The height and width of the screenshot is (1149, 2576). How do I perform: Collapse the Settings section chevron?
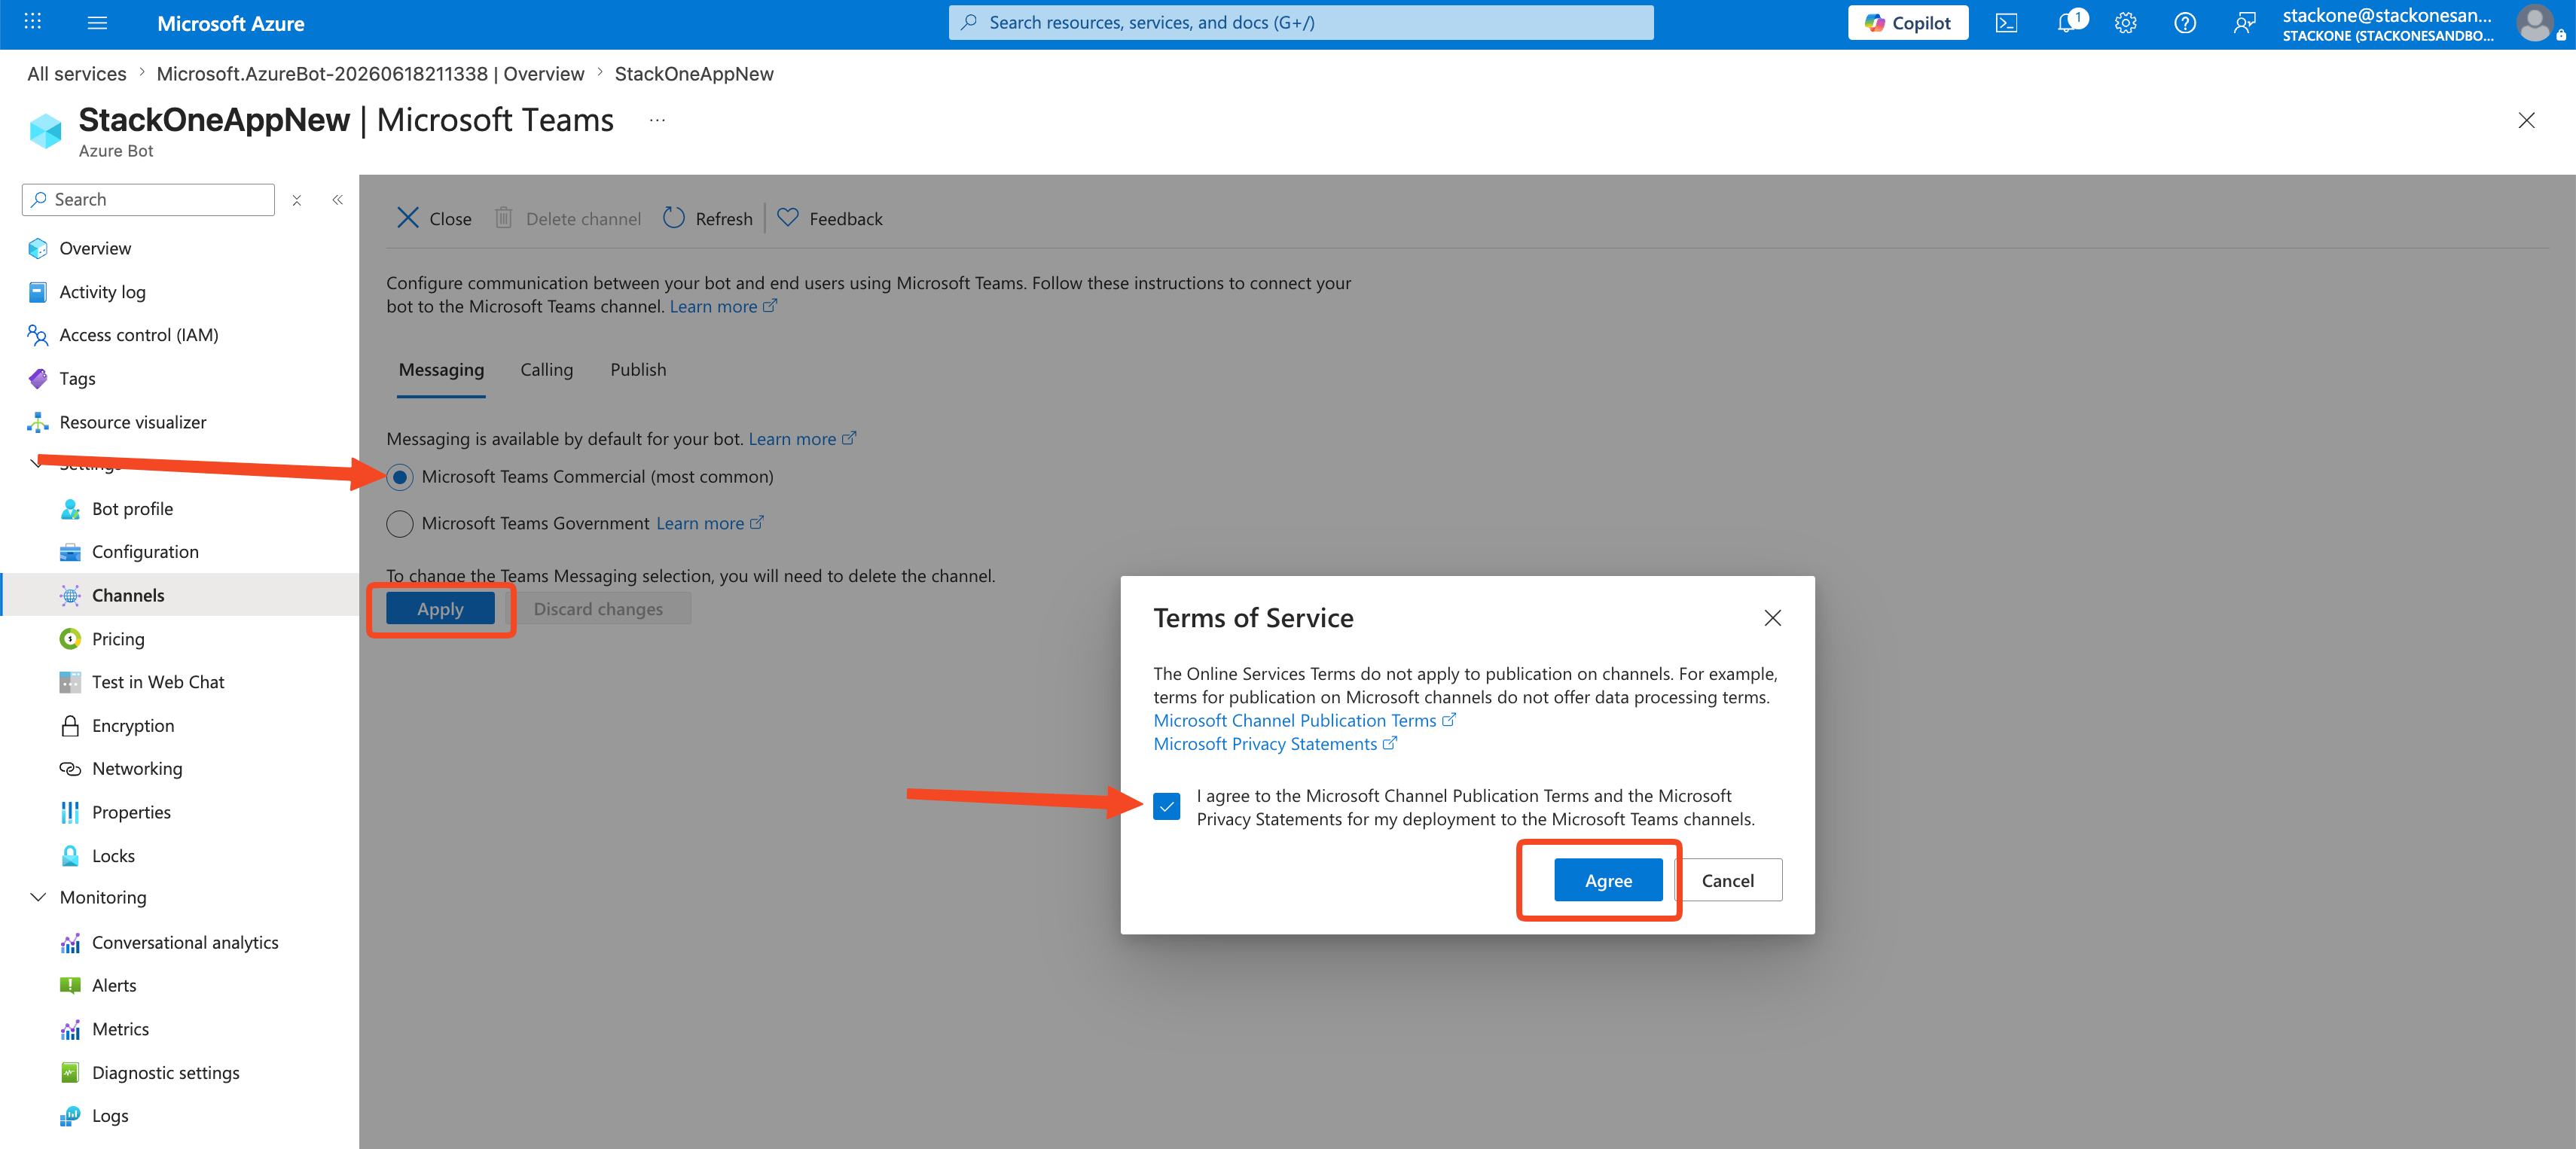point(37,463)
